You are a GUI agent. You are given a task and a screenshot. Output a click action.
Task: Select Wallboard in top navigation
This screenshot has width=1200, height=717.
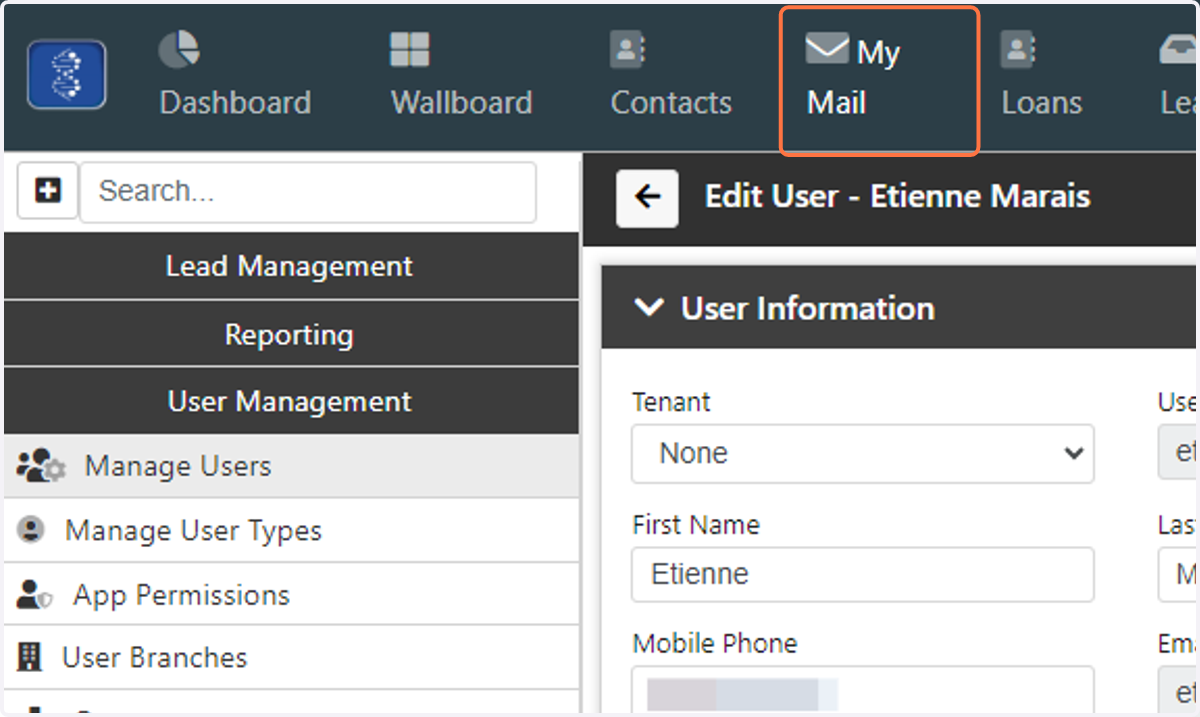click(461, 75)
